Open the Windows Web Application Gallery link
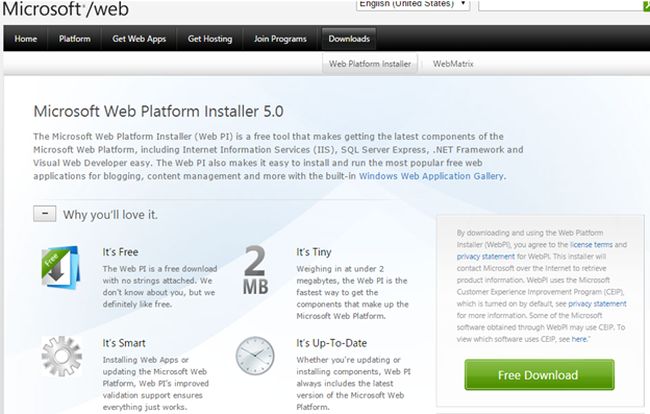 point(432,176)
